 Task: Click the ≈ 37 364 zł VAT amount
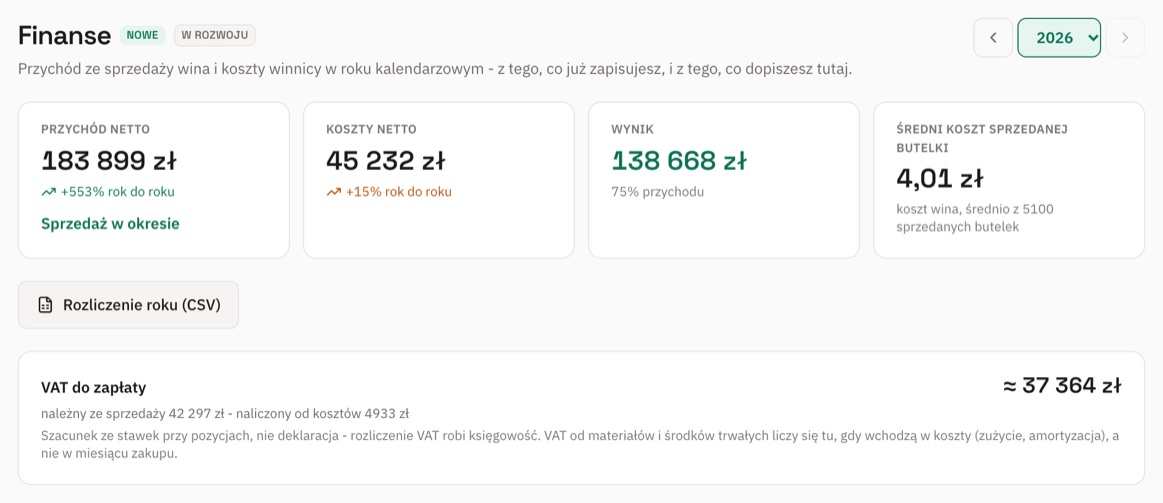1062,386
